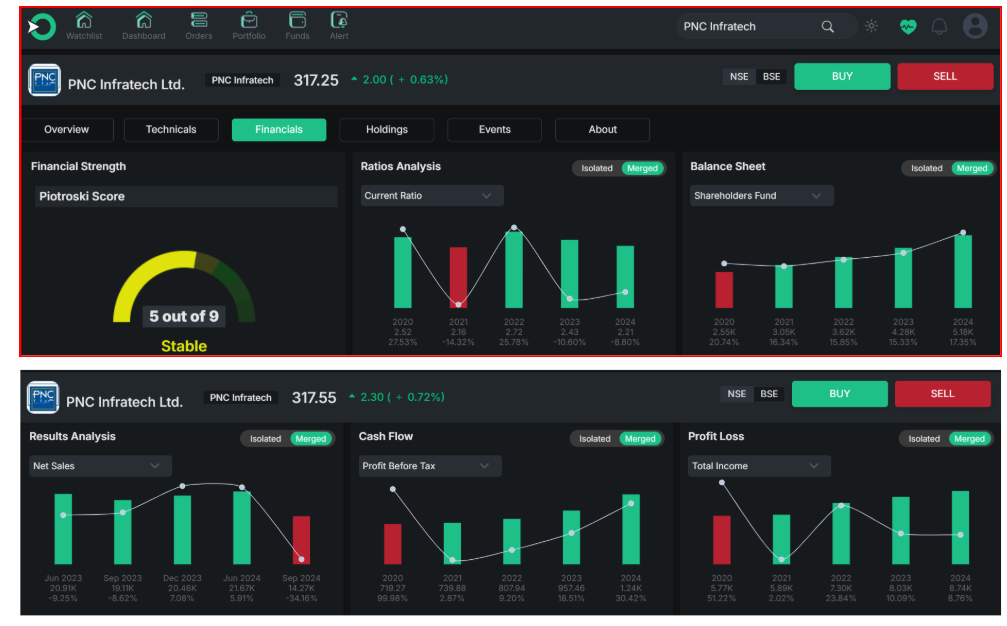
Task: Open the Funds nav icon
Action: point(297,26)
